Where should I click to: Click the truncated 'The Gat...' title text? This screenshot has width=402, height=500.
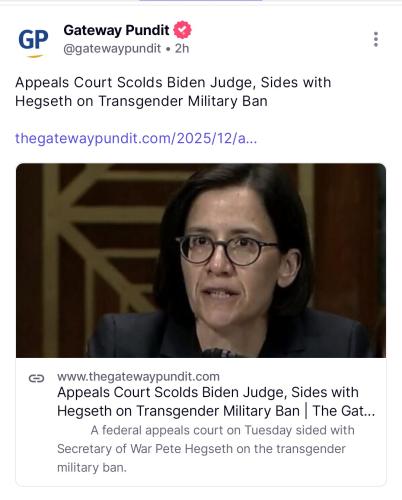pyautogui.click(x=344, y=411)
